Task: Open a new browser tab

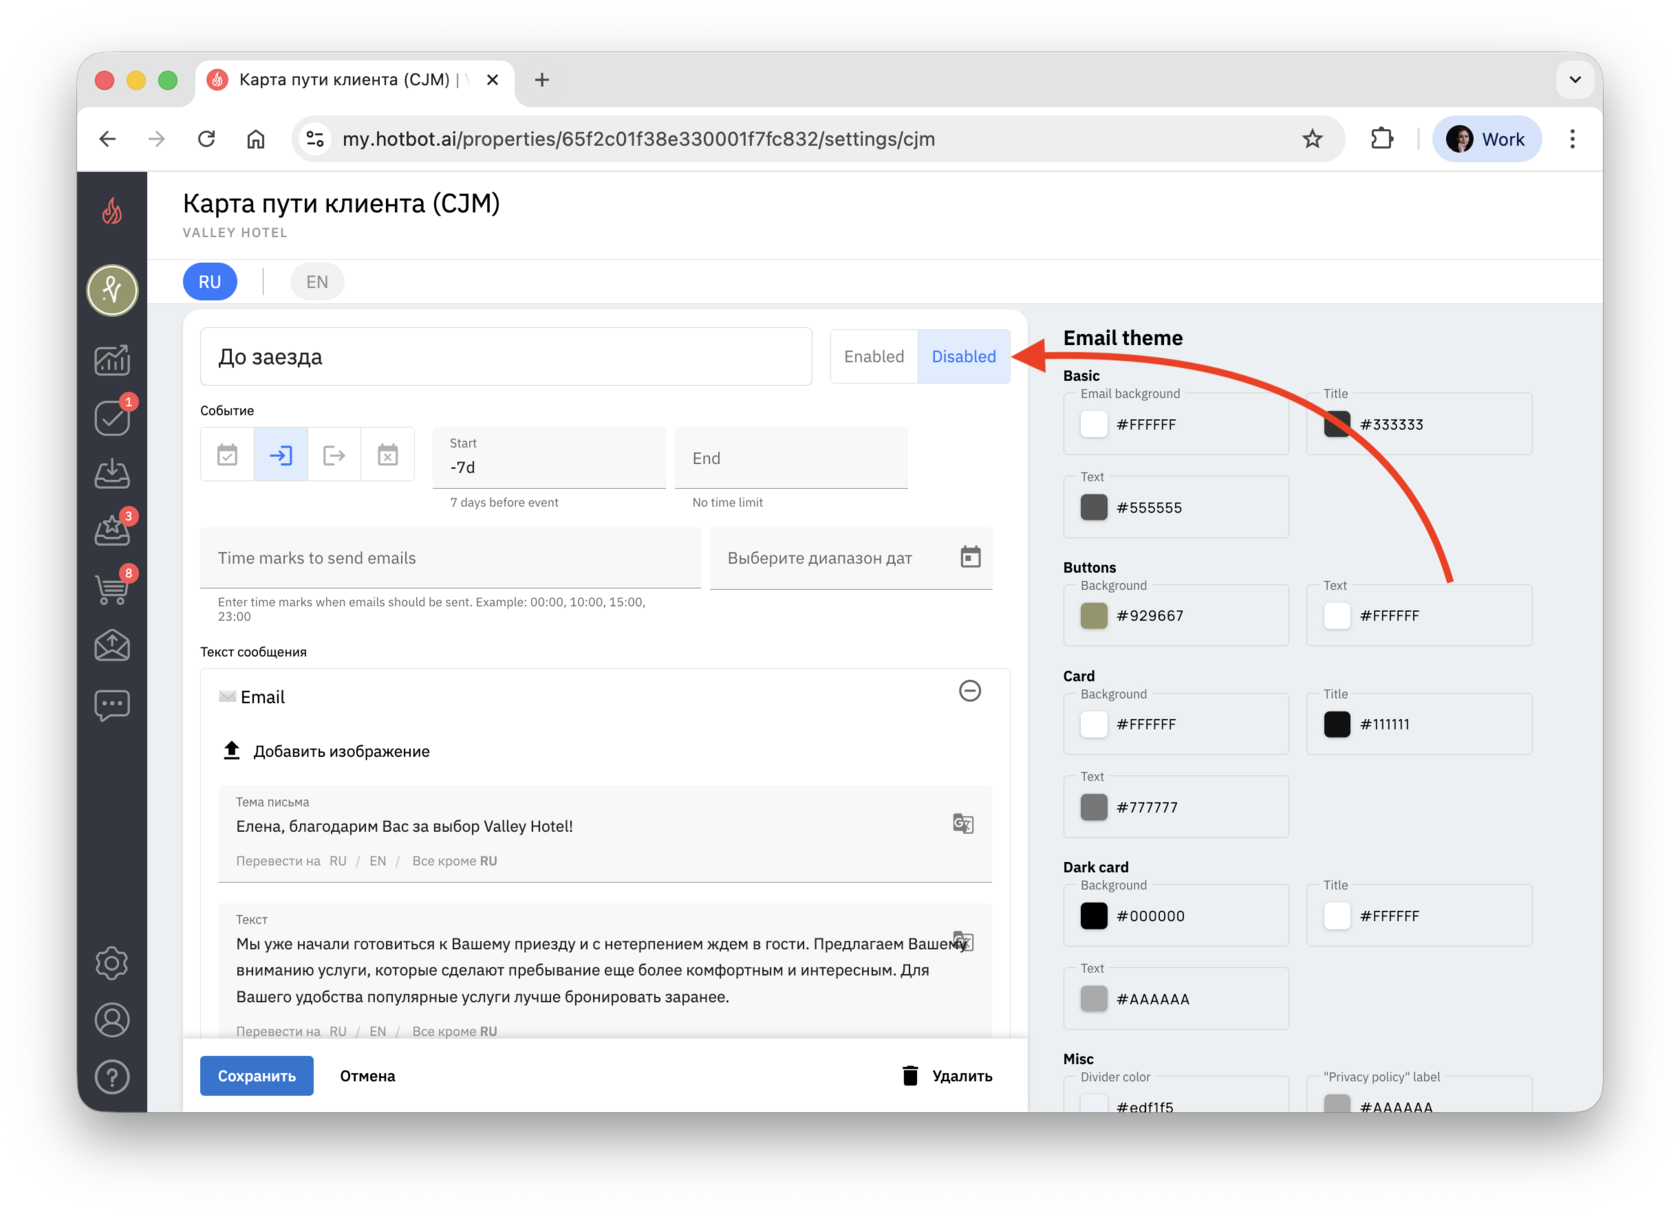Action: (542, 80)
